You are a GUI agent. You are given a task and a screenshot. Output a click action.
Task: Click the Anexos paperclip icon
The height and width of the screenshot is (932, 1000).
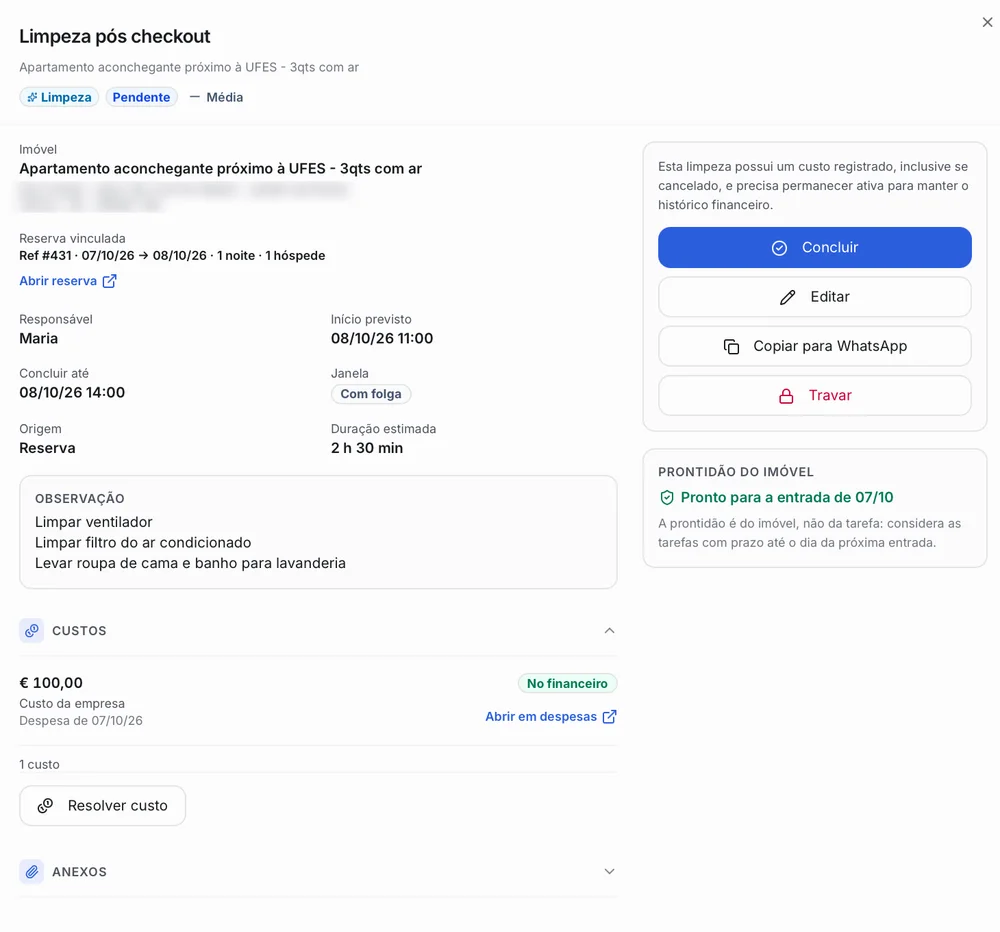click(x=31, y=871)
